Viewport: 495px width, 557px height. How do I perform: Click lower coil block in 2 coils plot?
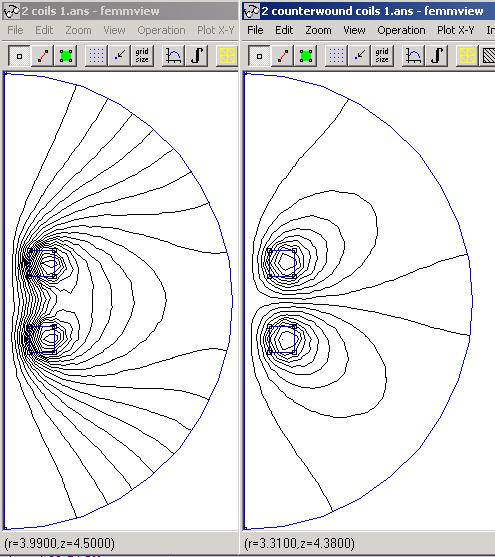point(42,339)
